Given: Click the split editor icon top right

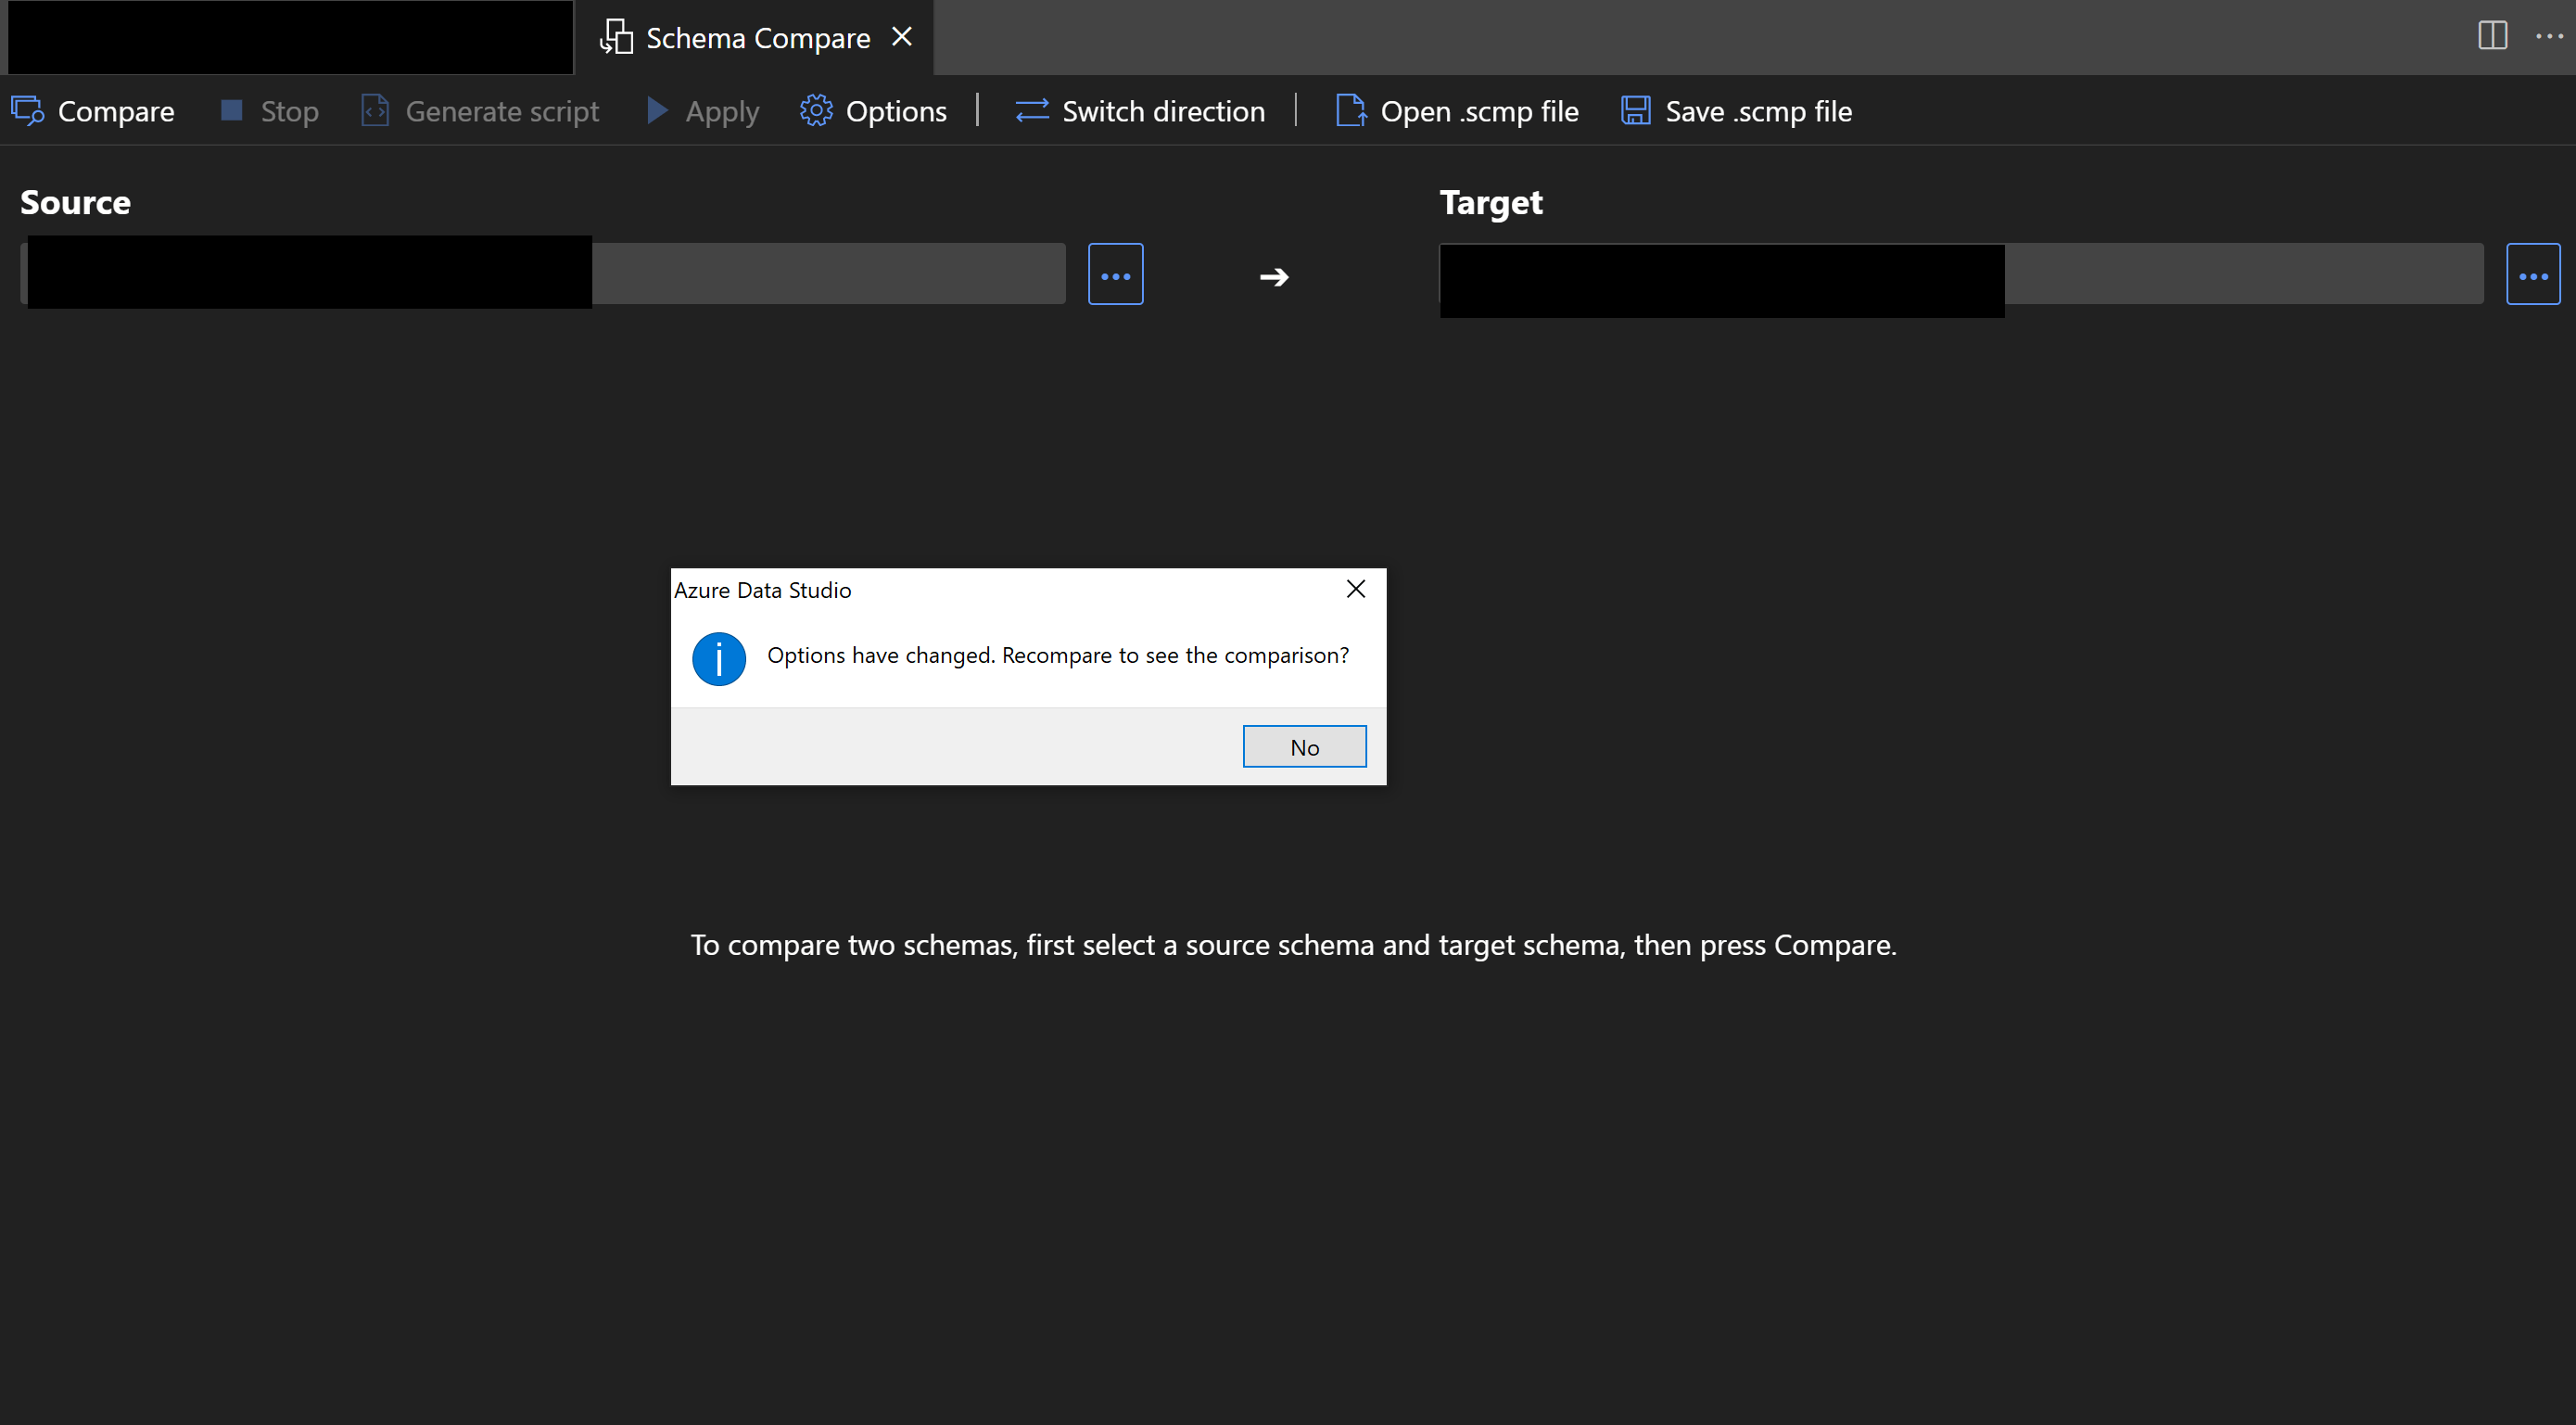Looking at the screenshot, I should point(2492,36).
